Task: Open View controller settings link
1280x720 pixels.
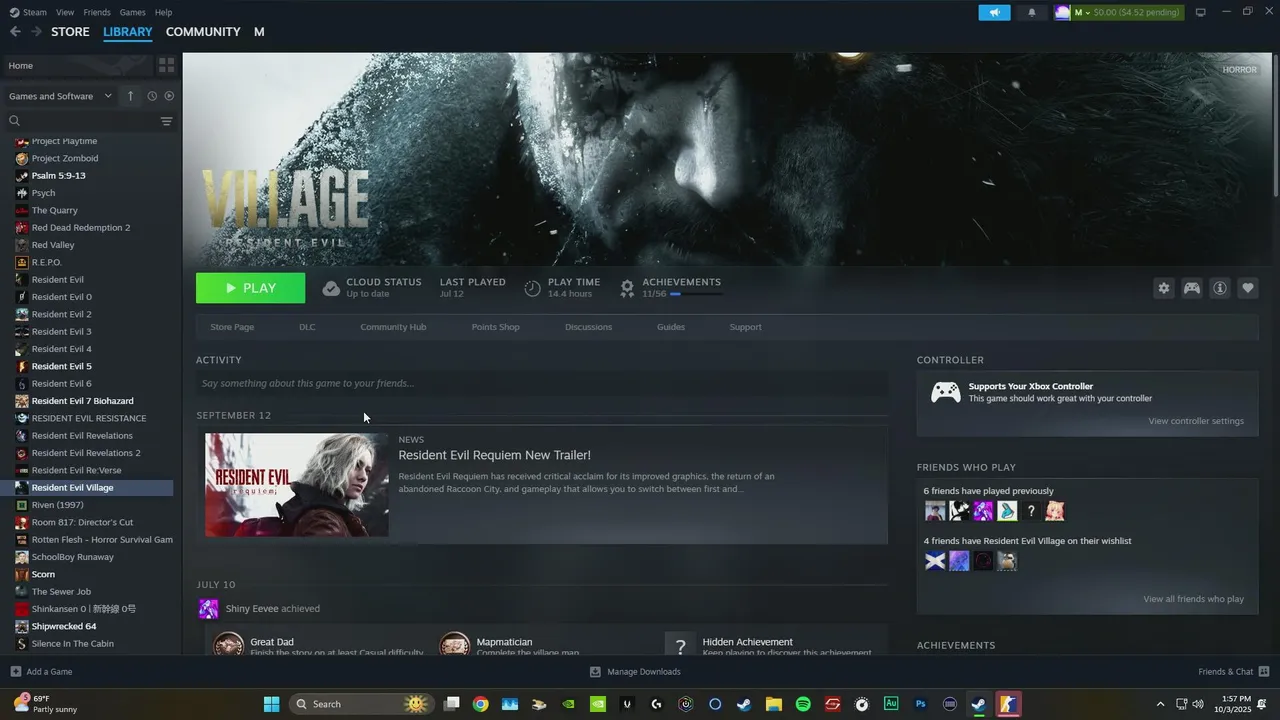Action: [1196, 421]
